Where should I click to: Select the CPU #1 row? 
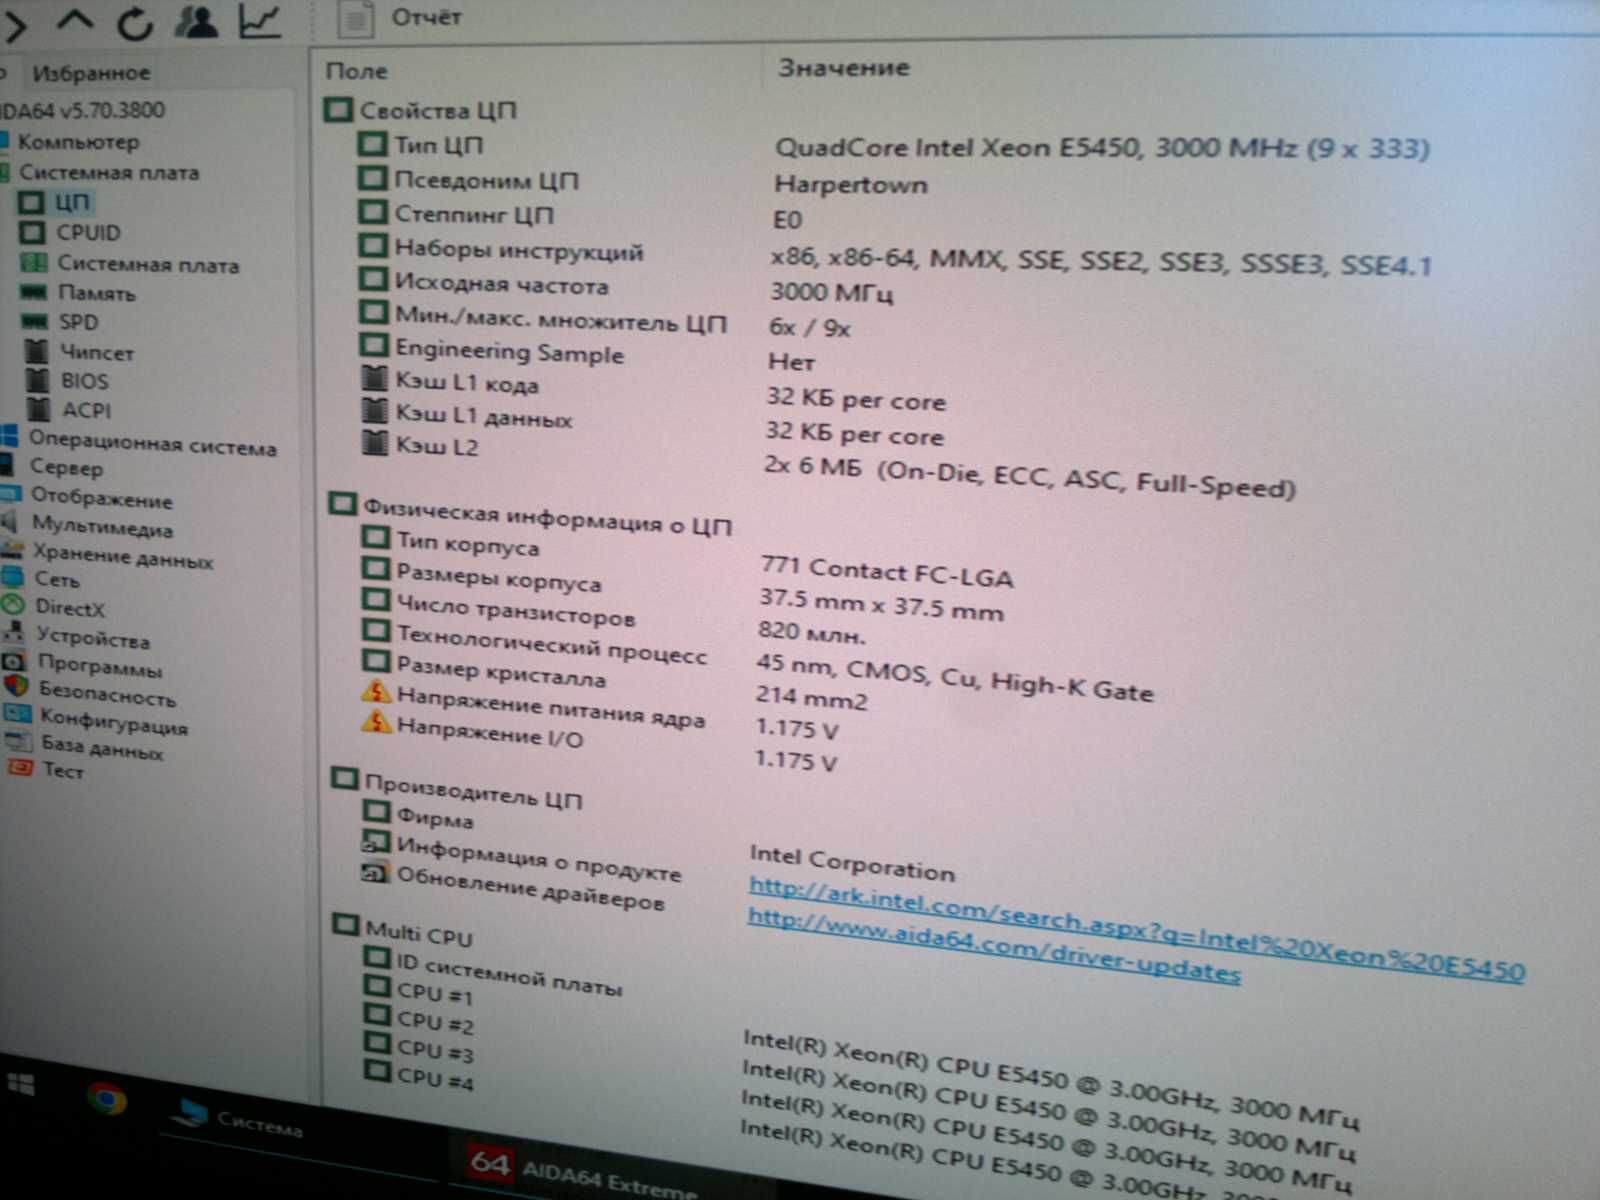(x=434, y=994)
